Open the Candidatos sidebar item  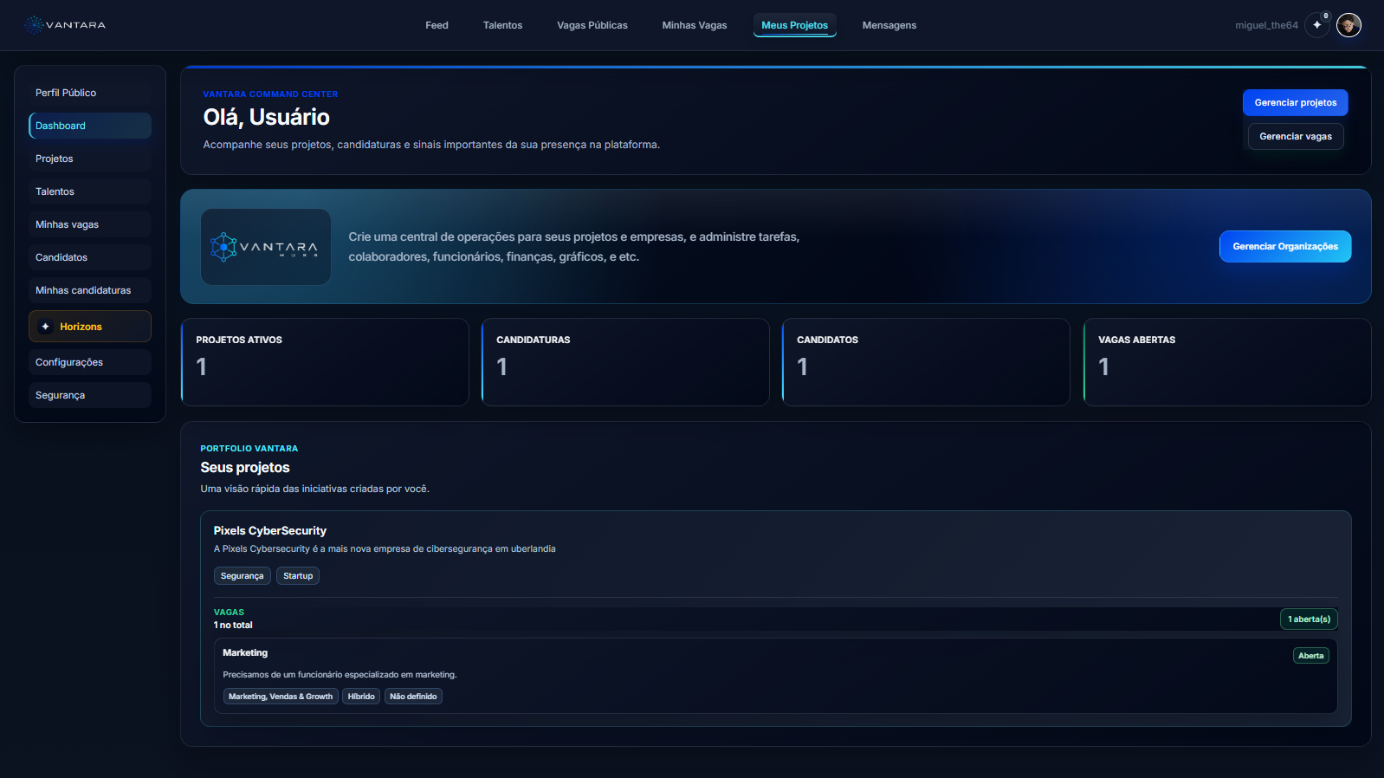tap(90, 258)
